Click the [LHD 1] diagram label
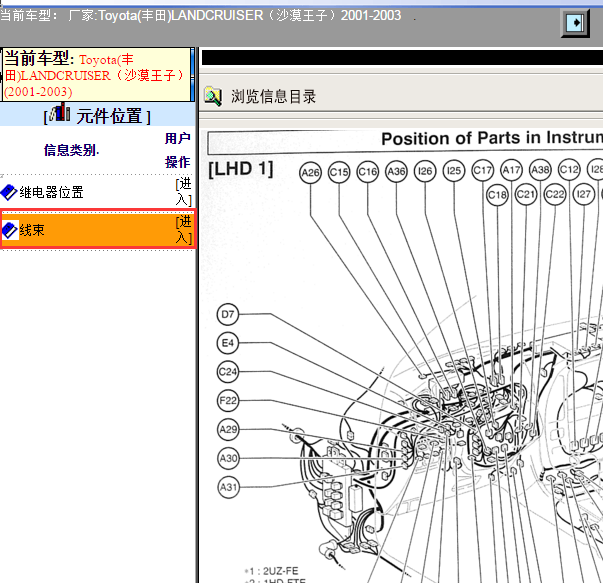This screenshot has height=583, width=603. [241, 169]
